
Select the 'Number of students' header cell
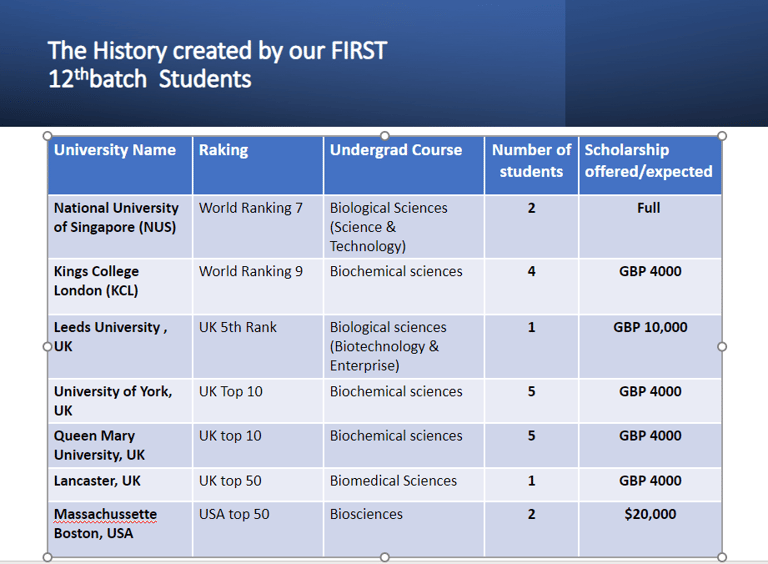coord(531,165)
